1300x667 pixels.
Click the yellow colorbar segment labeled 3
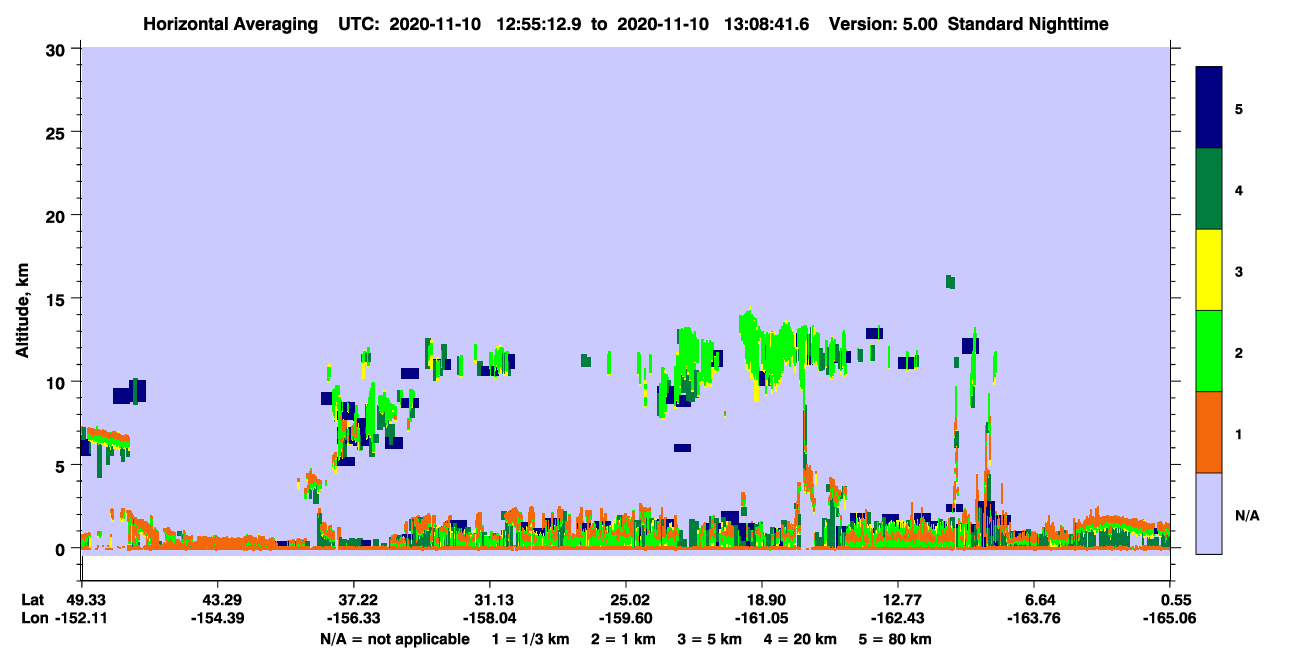(x=1209, y=270)
